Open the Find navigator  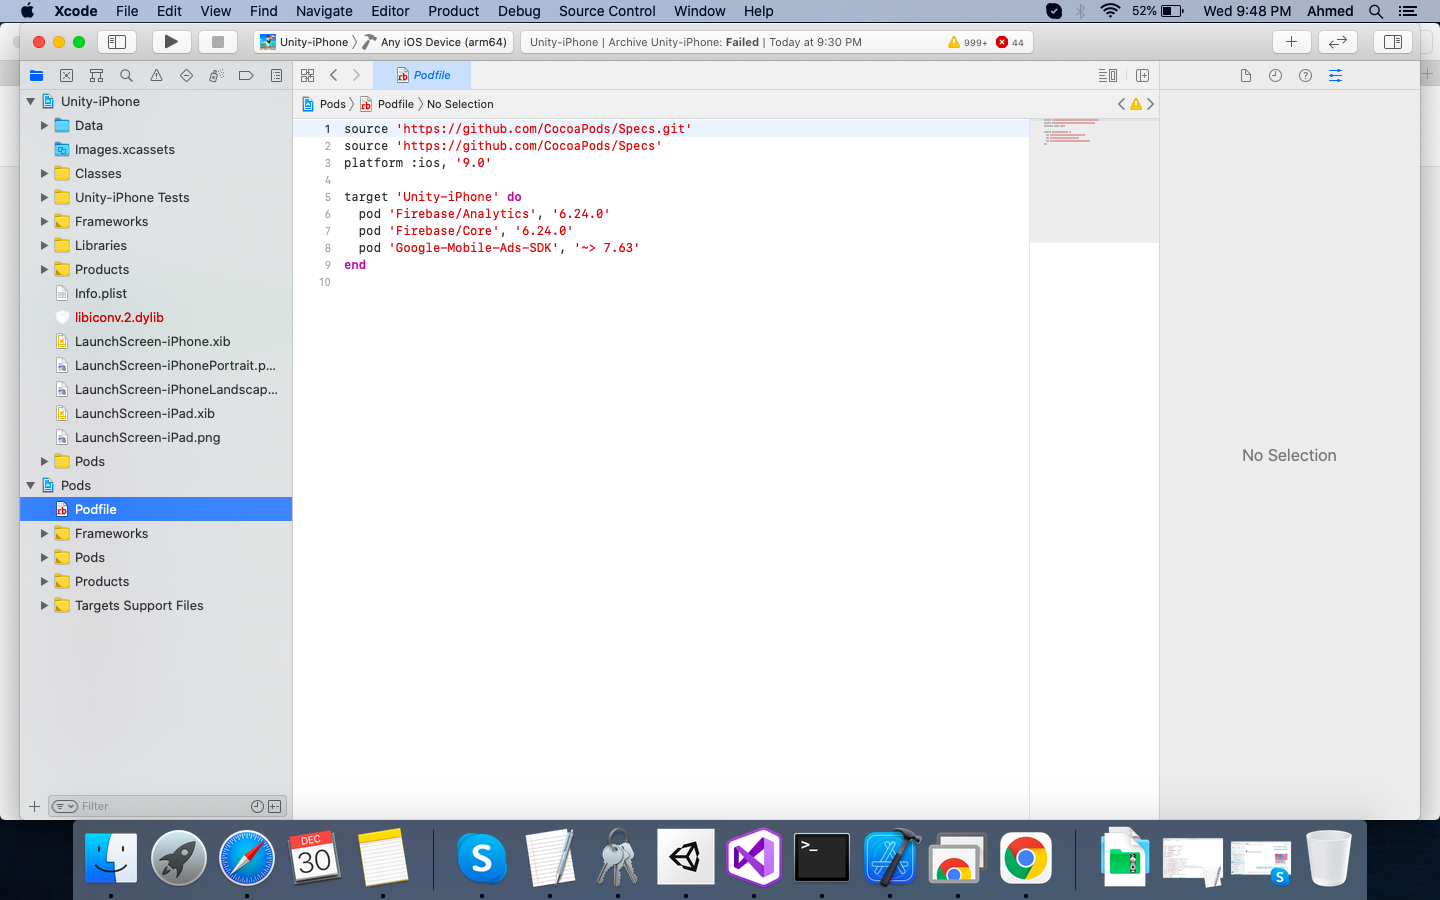click(x=126, y=75)
